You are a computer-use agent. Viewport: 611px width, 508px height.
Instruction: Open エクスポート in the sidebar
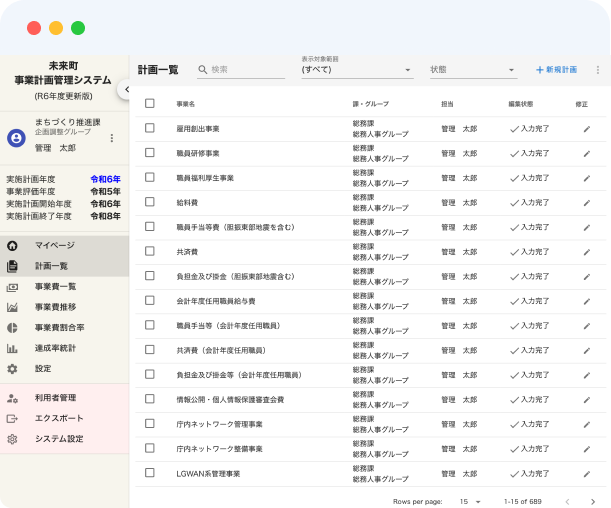[60, 418]
